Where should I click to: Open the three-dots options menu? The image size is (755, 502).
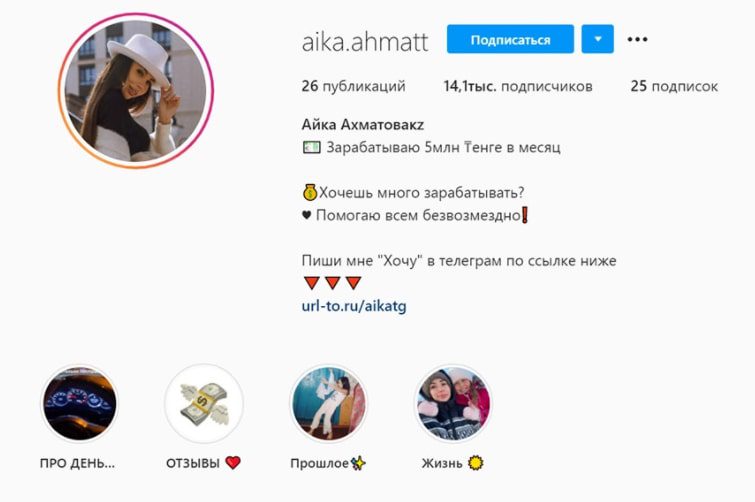(x=637, y=39)
